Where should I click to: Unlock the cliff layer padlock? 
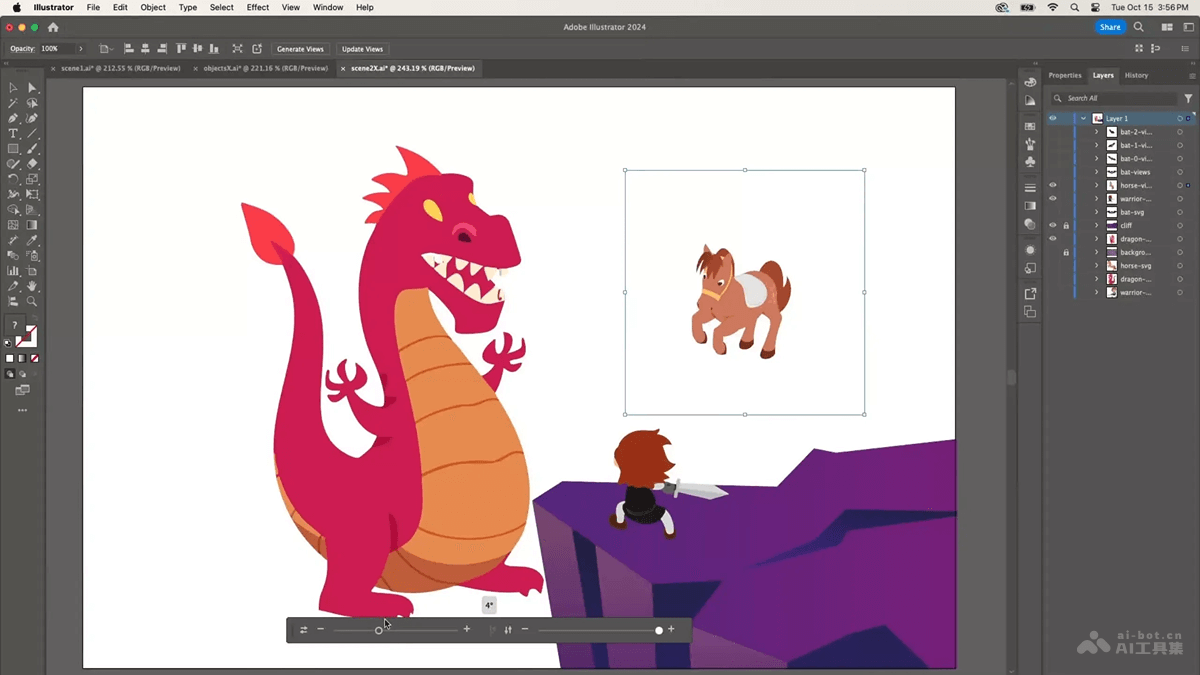click(x=1066, y=225)
